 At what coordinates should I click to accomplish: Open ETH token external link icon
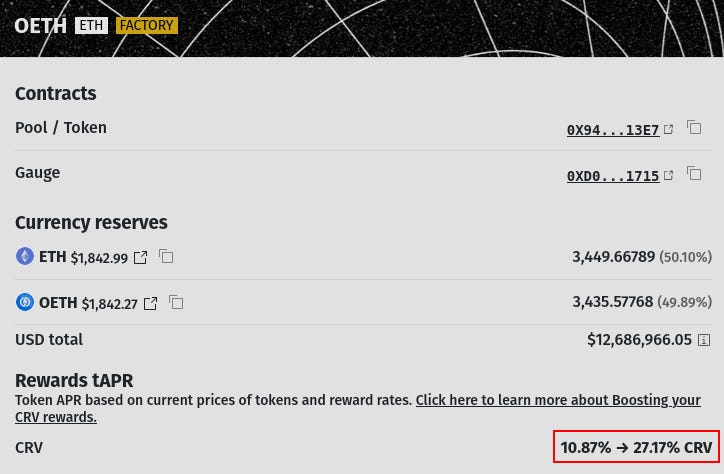tap(141, 258)
